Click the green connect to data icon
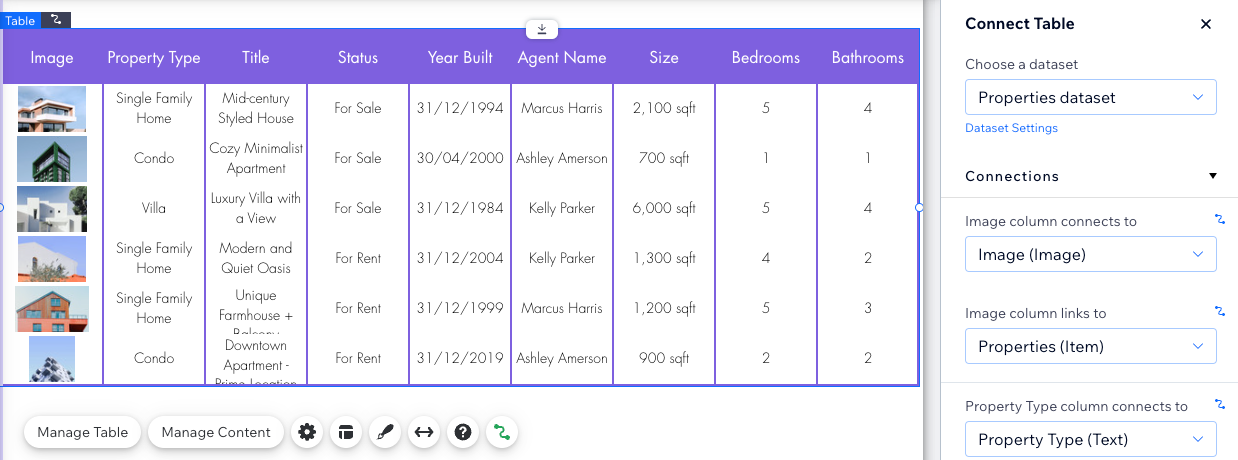Screen dimensions: 1238x460 pyautogui.click(x=502, y=432)
